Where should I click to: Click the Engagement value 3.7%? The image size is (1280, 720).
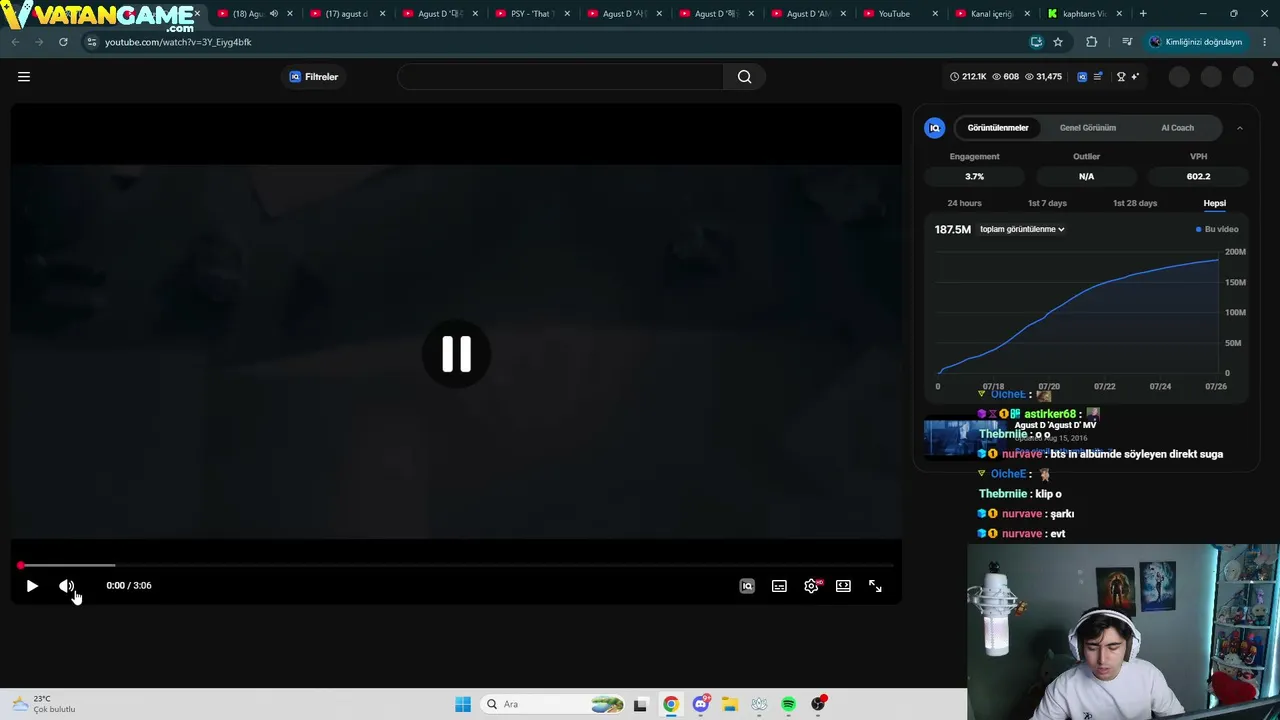[x=974, y=177]
